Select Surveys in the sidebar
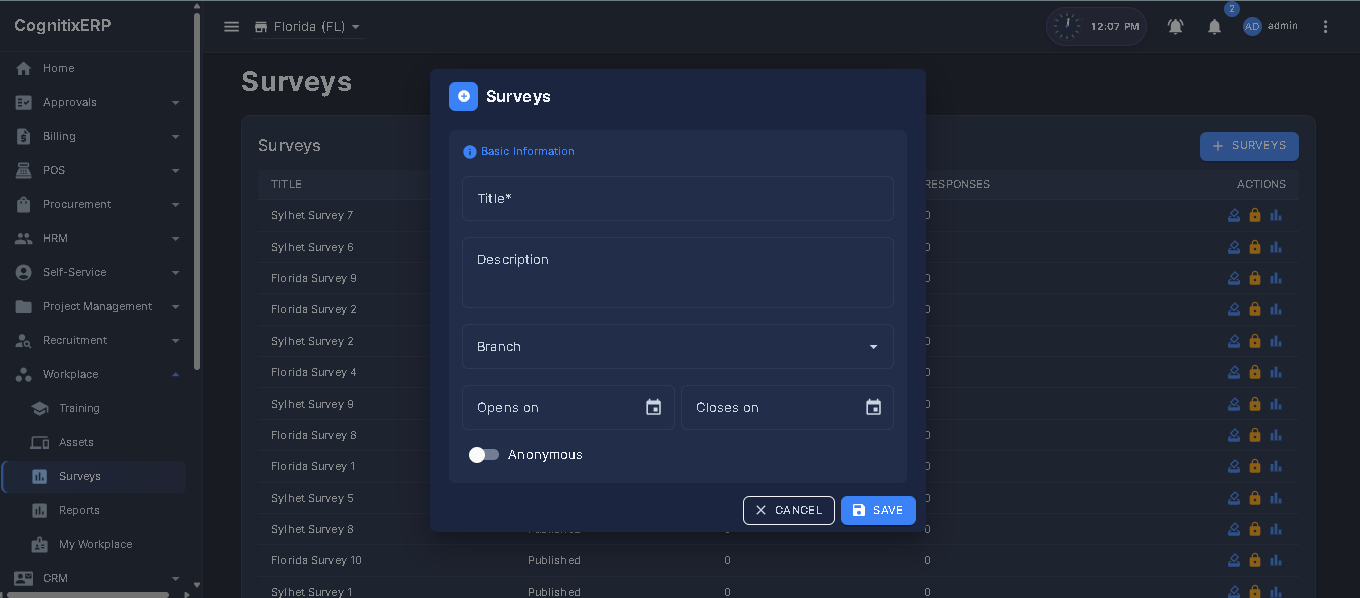The image size is (1360, 598). coord(94,476)
